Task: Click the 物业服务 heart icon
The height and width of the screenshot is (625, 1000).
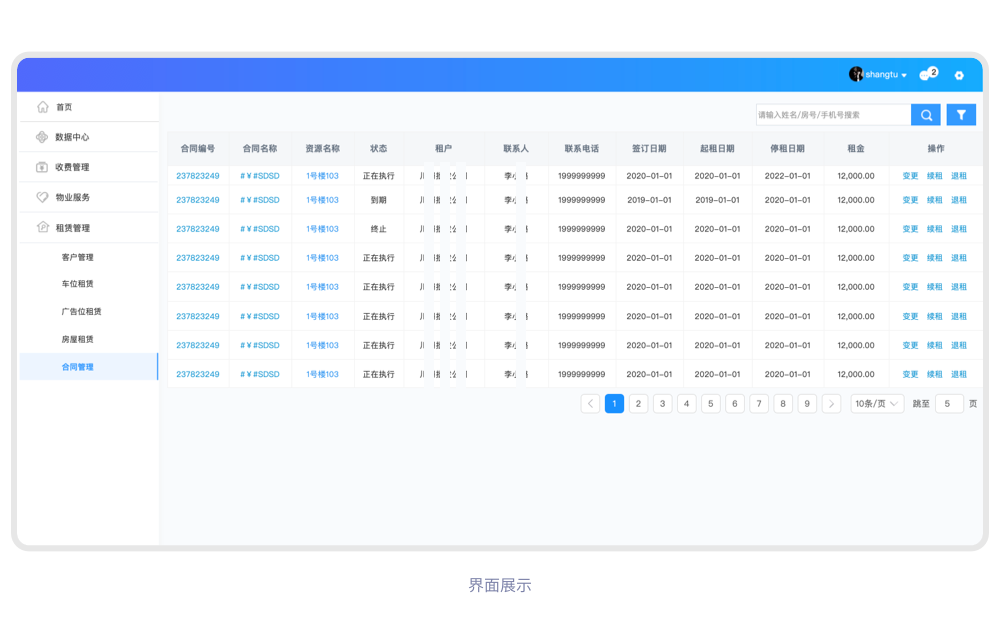Action: 42,197
